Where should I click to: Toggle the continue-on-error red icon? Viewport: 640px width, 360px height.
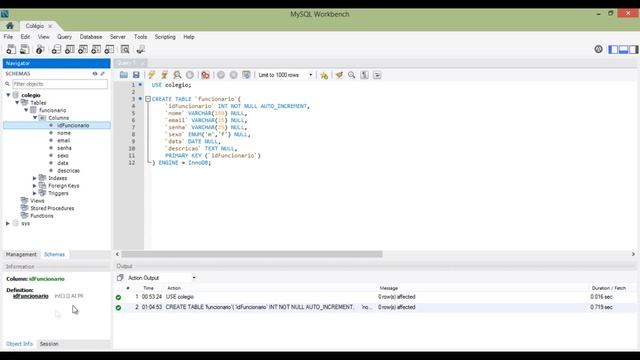point(205,75)
